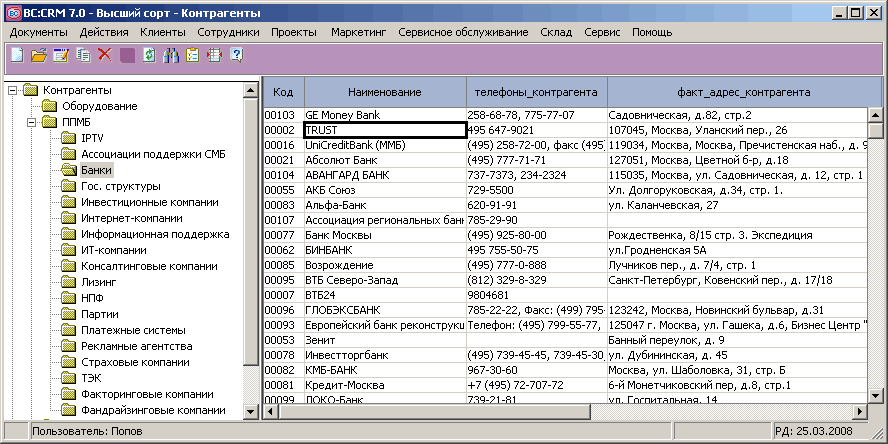Click address cell Банный переулок, д. 9
The width and height of the screenshot is (888, 444).
pyautogui.click(x=737, y=340)
